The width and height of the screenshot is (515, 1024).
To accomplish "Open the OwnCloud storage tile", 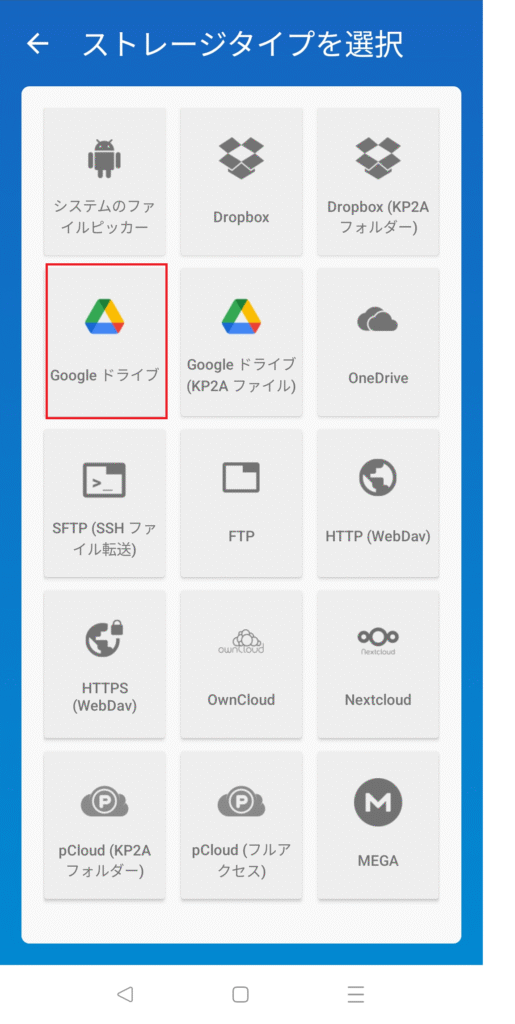I will tap(241, 664).
